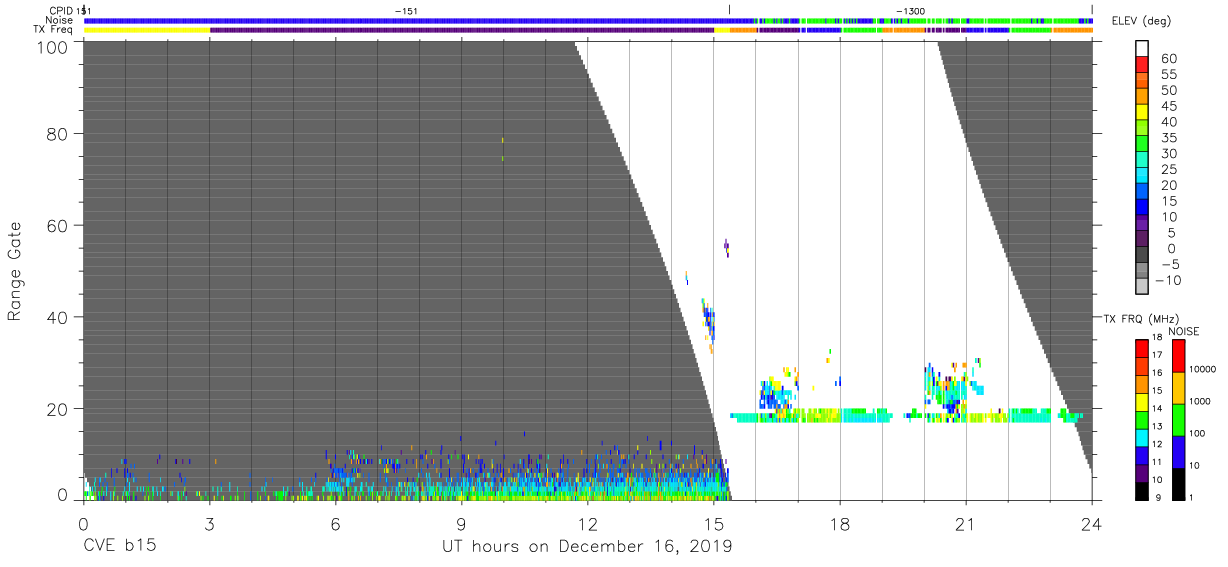Pick the black bottom swatch in TX FRQ bar

click(x=1142, y=489)
